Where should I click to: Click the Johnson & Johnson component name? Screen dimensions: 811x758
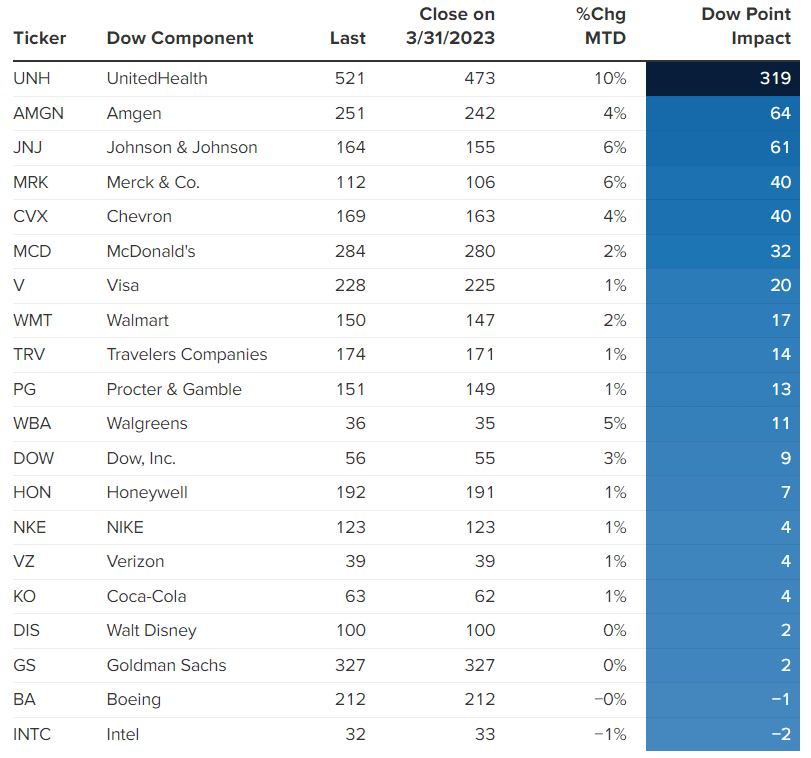[182, 147]
